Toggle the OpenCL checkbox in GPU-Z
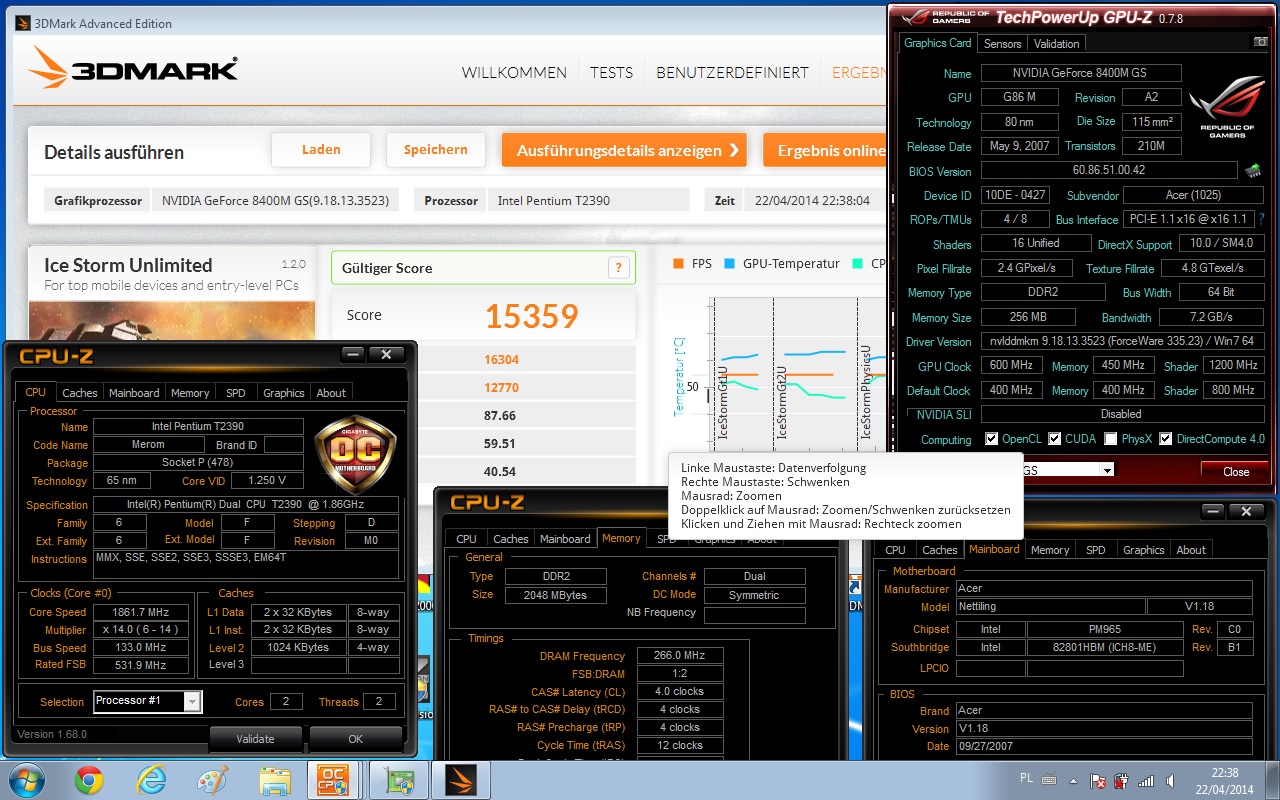 click(x=991, y=439)
